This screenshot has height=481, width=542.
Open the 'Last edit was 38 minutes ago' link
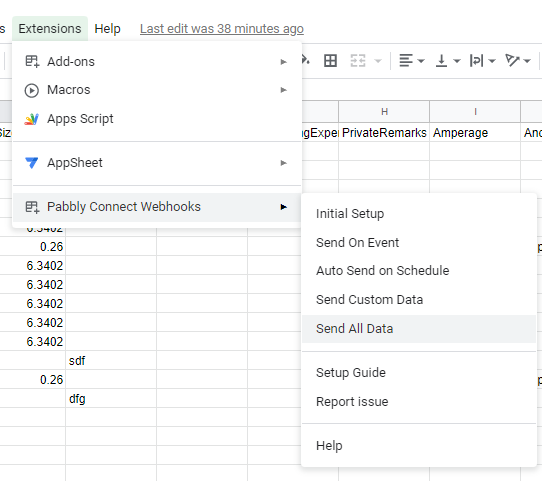pos(222,29)
